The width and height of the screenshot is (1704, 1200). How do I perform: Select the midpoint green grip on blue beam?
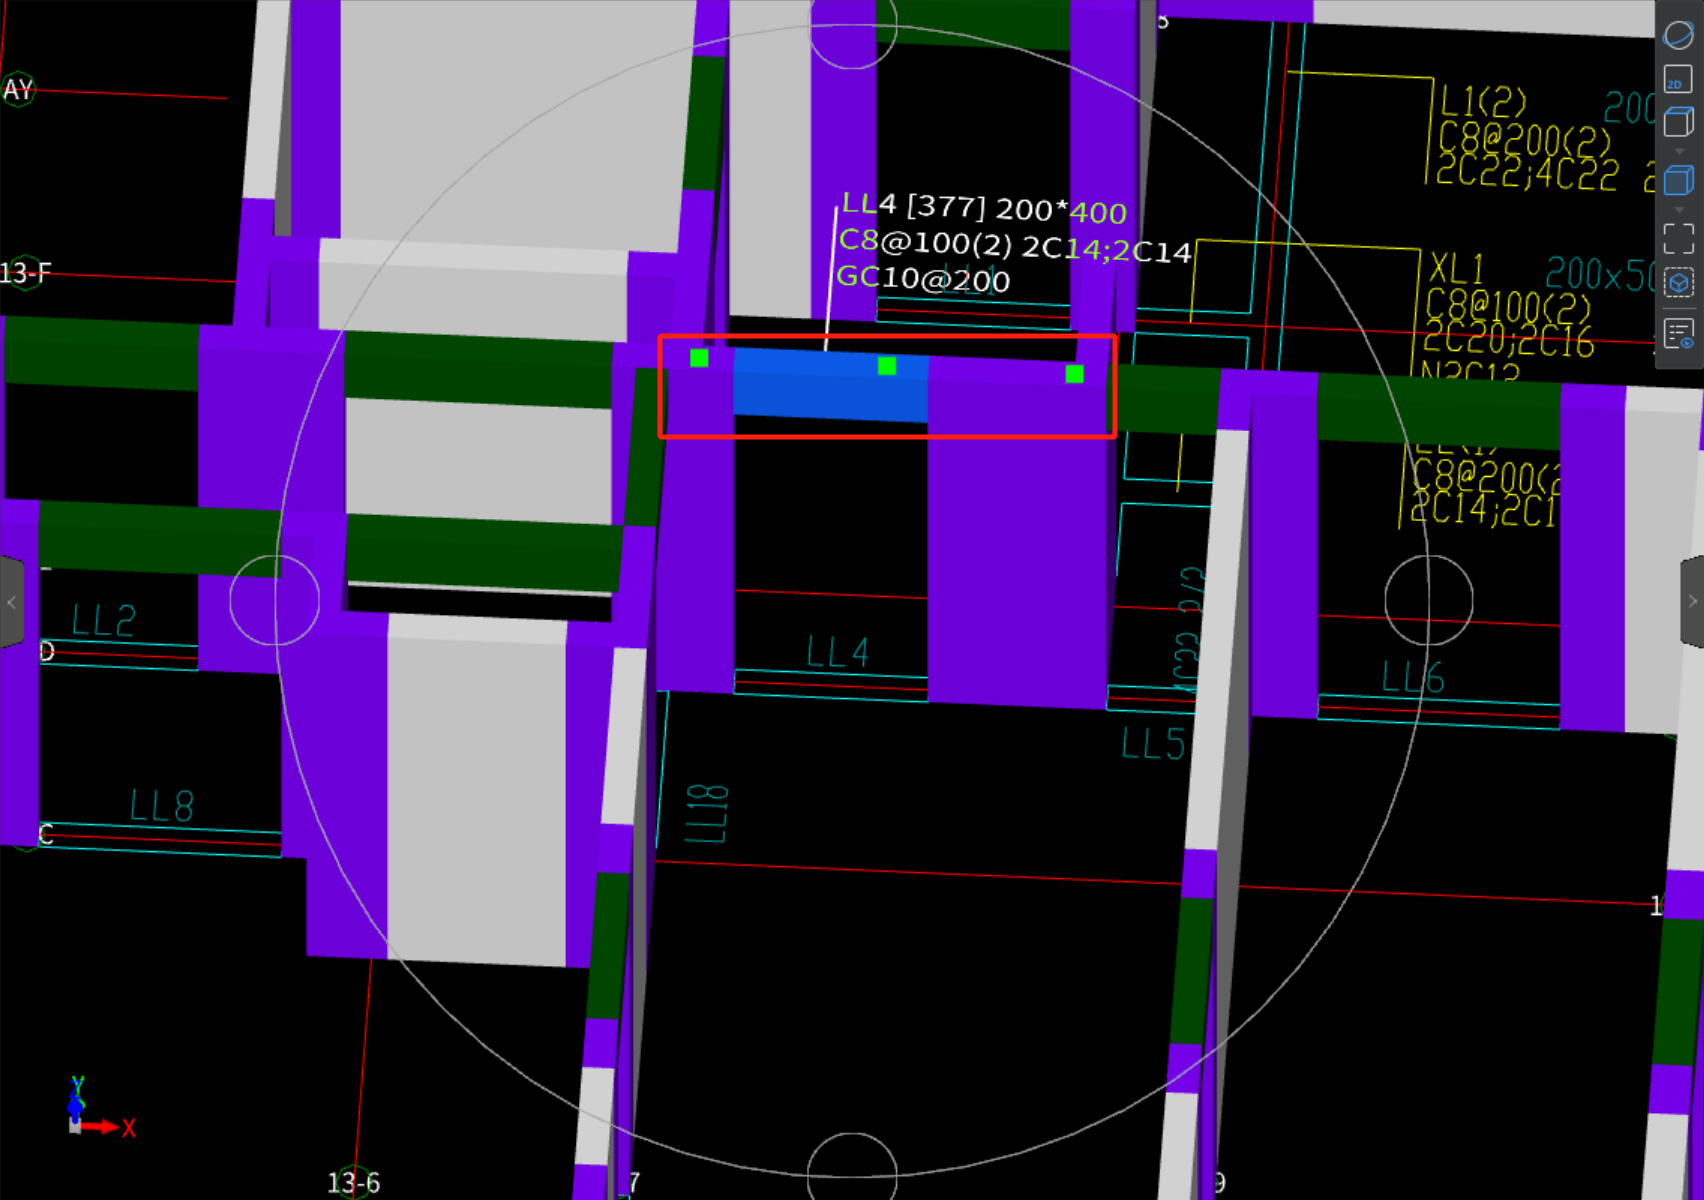[887, 366]
